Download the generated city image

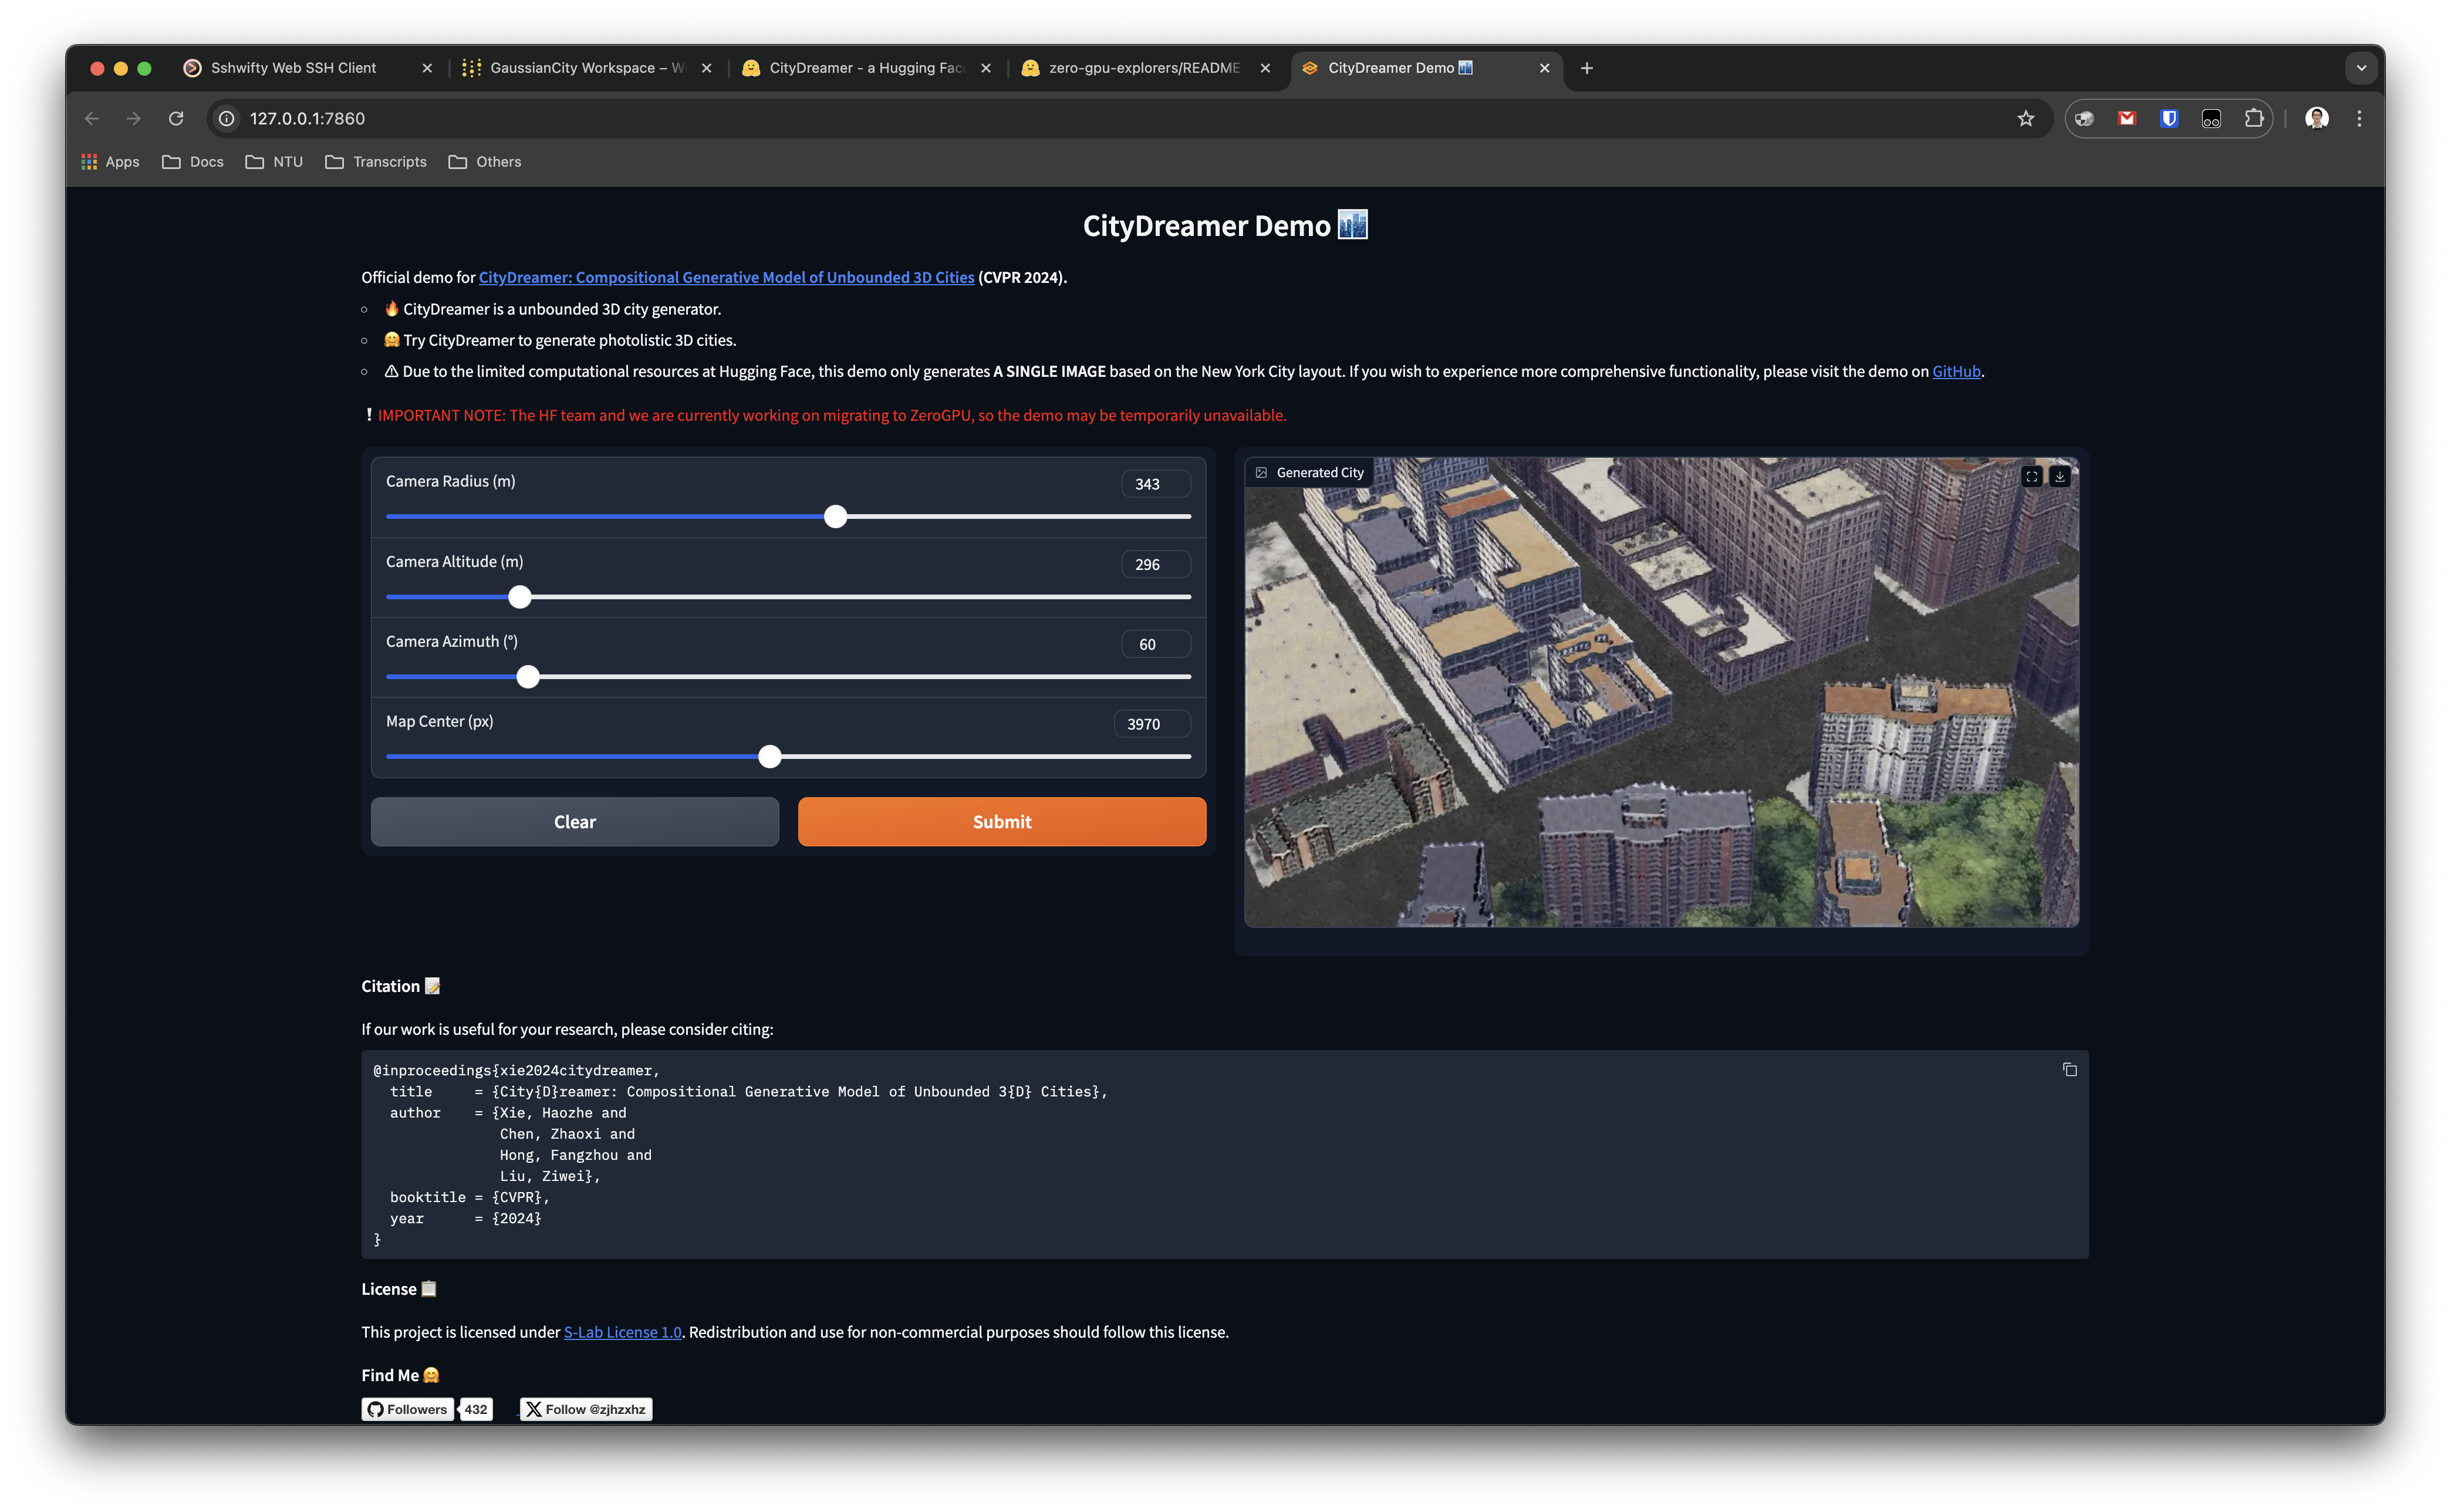(2059, 477)
